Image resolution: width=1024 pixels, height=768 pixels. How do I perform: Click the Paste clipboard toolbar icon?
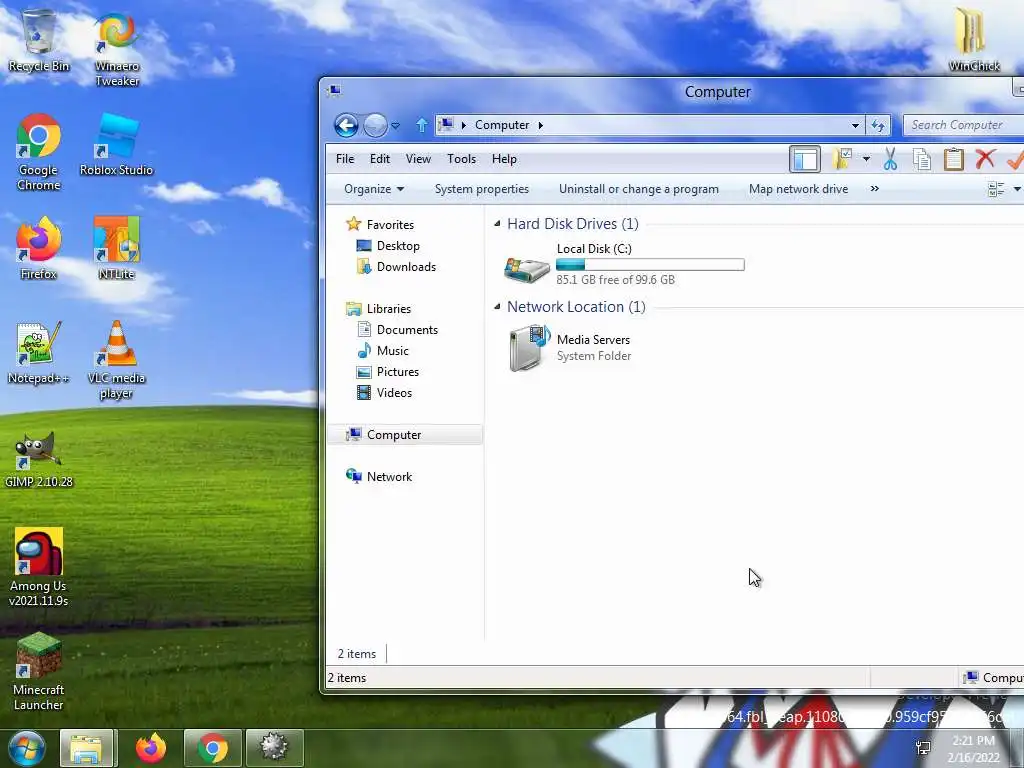tap(953, 159)
